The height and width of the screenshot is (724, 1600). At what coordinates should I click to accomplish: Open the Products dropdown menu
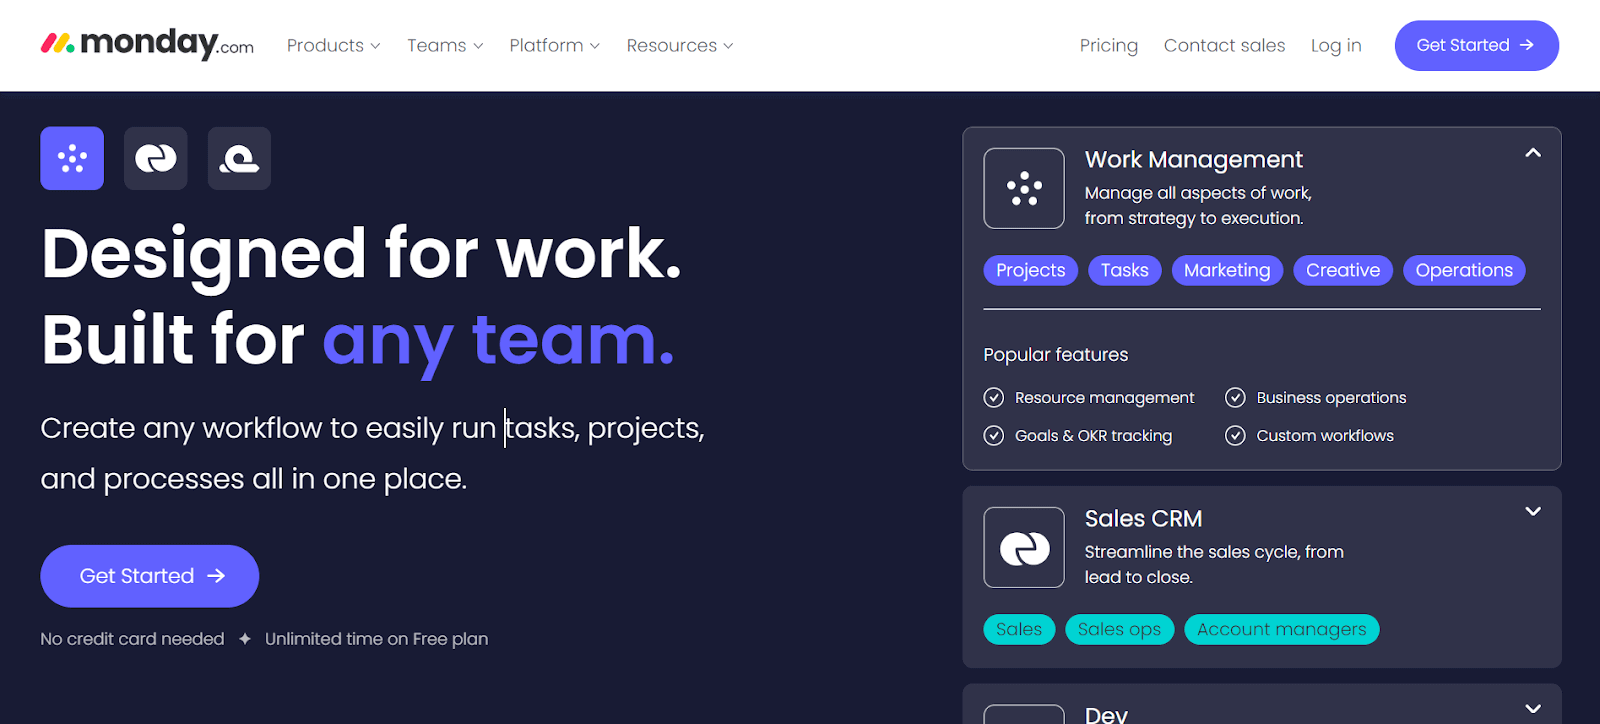(x=334, y=46)
